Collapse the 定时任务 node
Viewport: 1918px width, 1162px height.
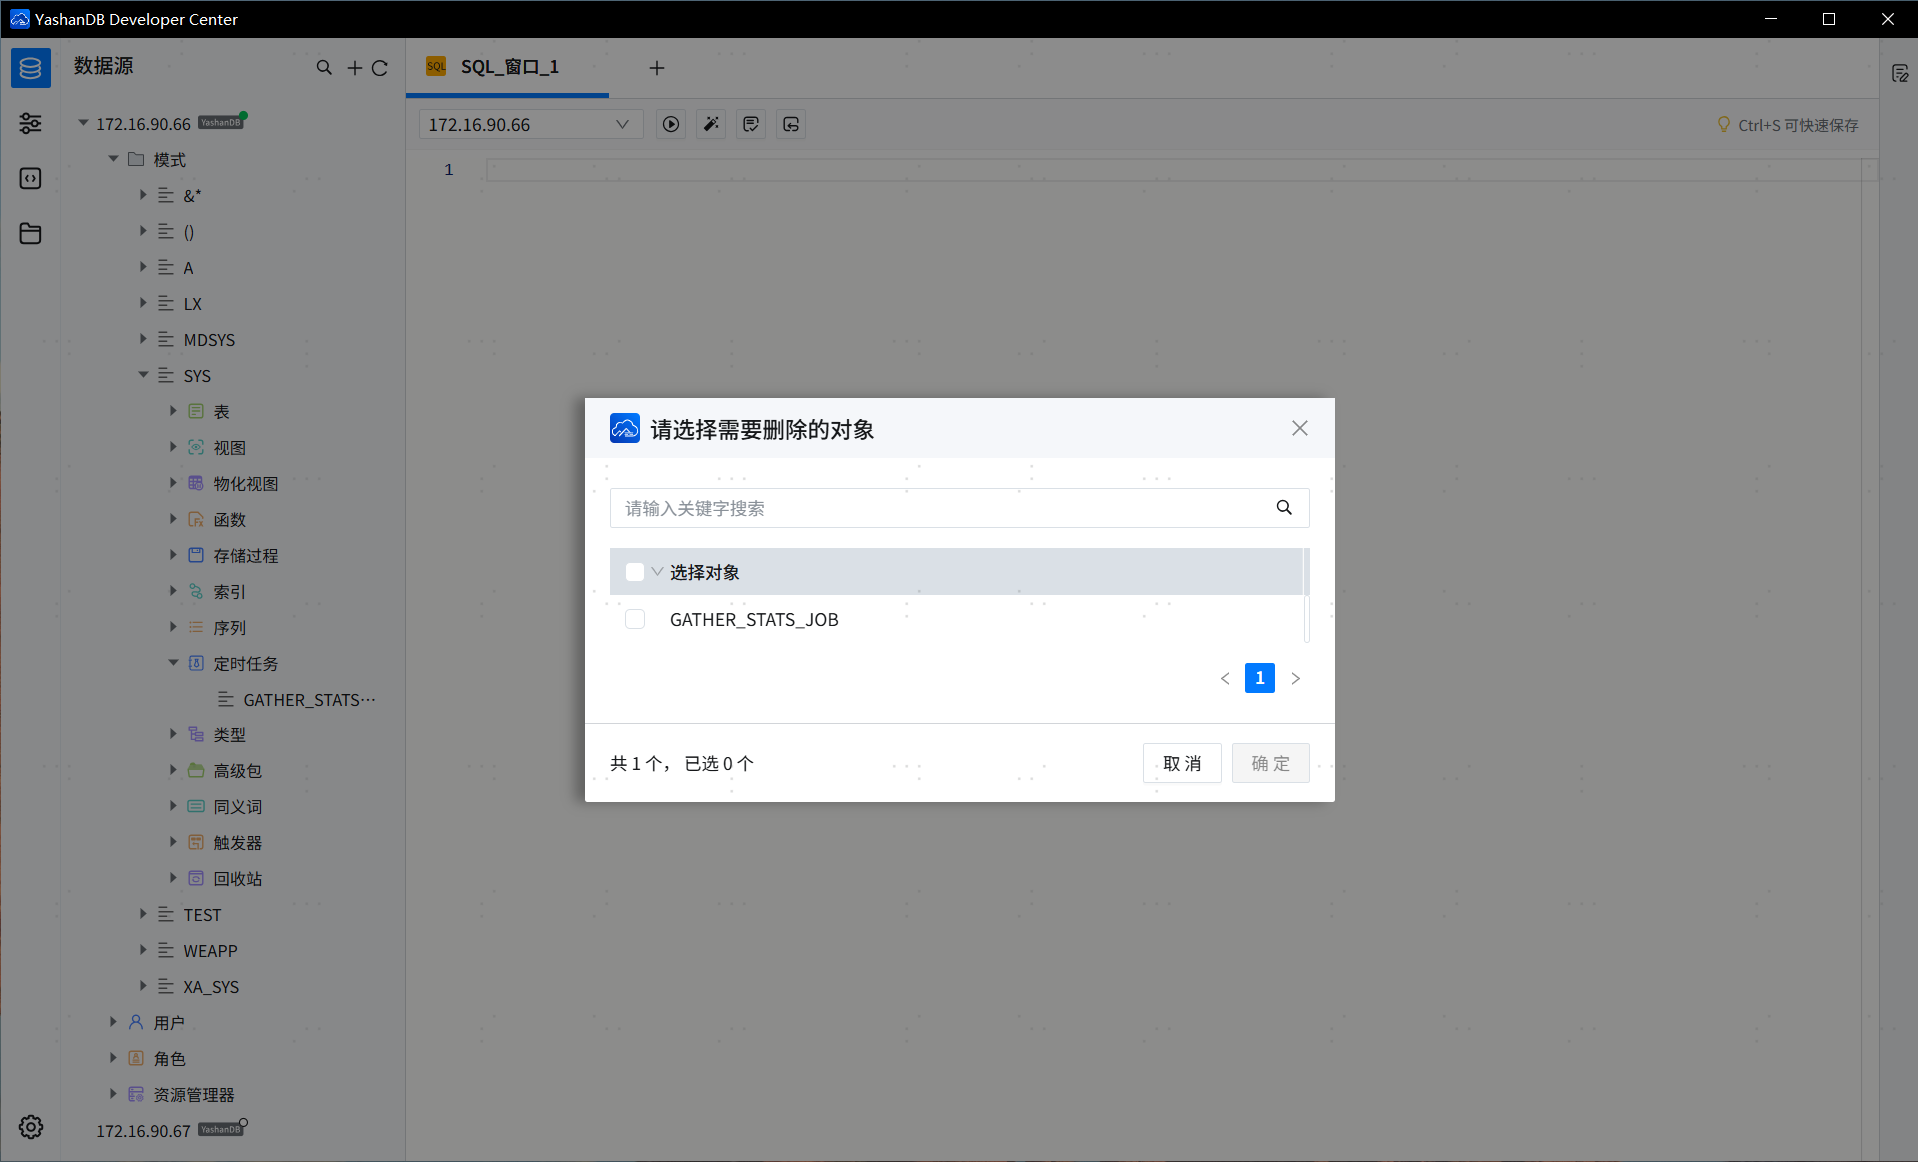[173, 663]
